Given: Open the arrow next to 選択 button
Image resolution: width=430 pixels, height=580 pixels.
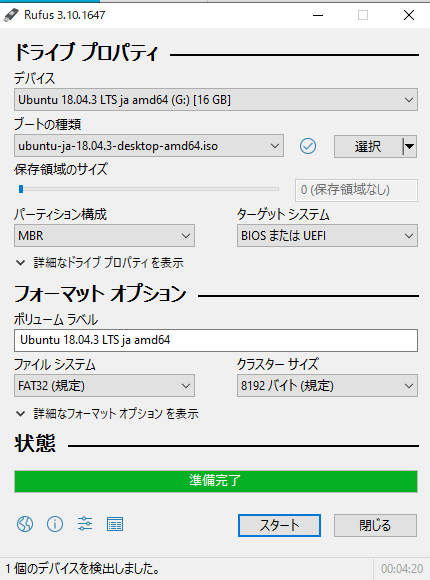Looking at the screenshot, I should point(409,146).
